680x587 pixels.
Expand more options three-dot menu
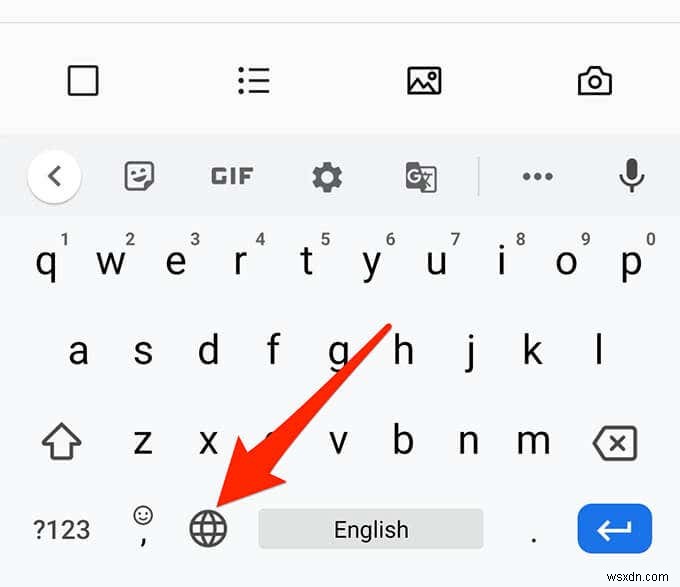[x=538, y=176]
